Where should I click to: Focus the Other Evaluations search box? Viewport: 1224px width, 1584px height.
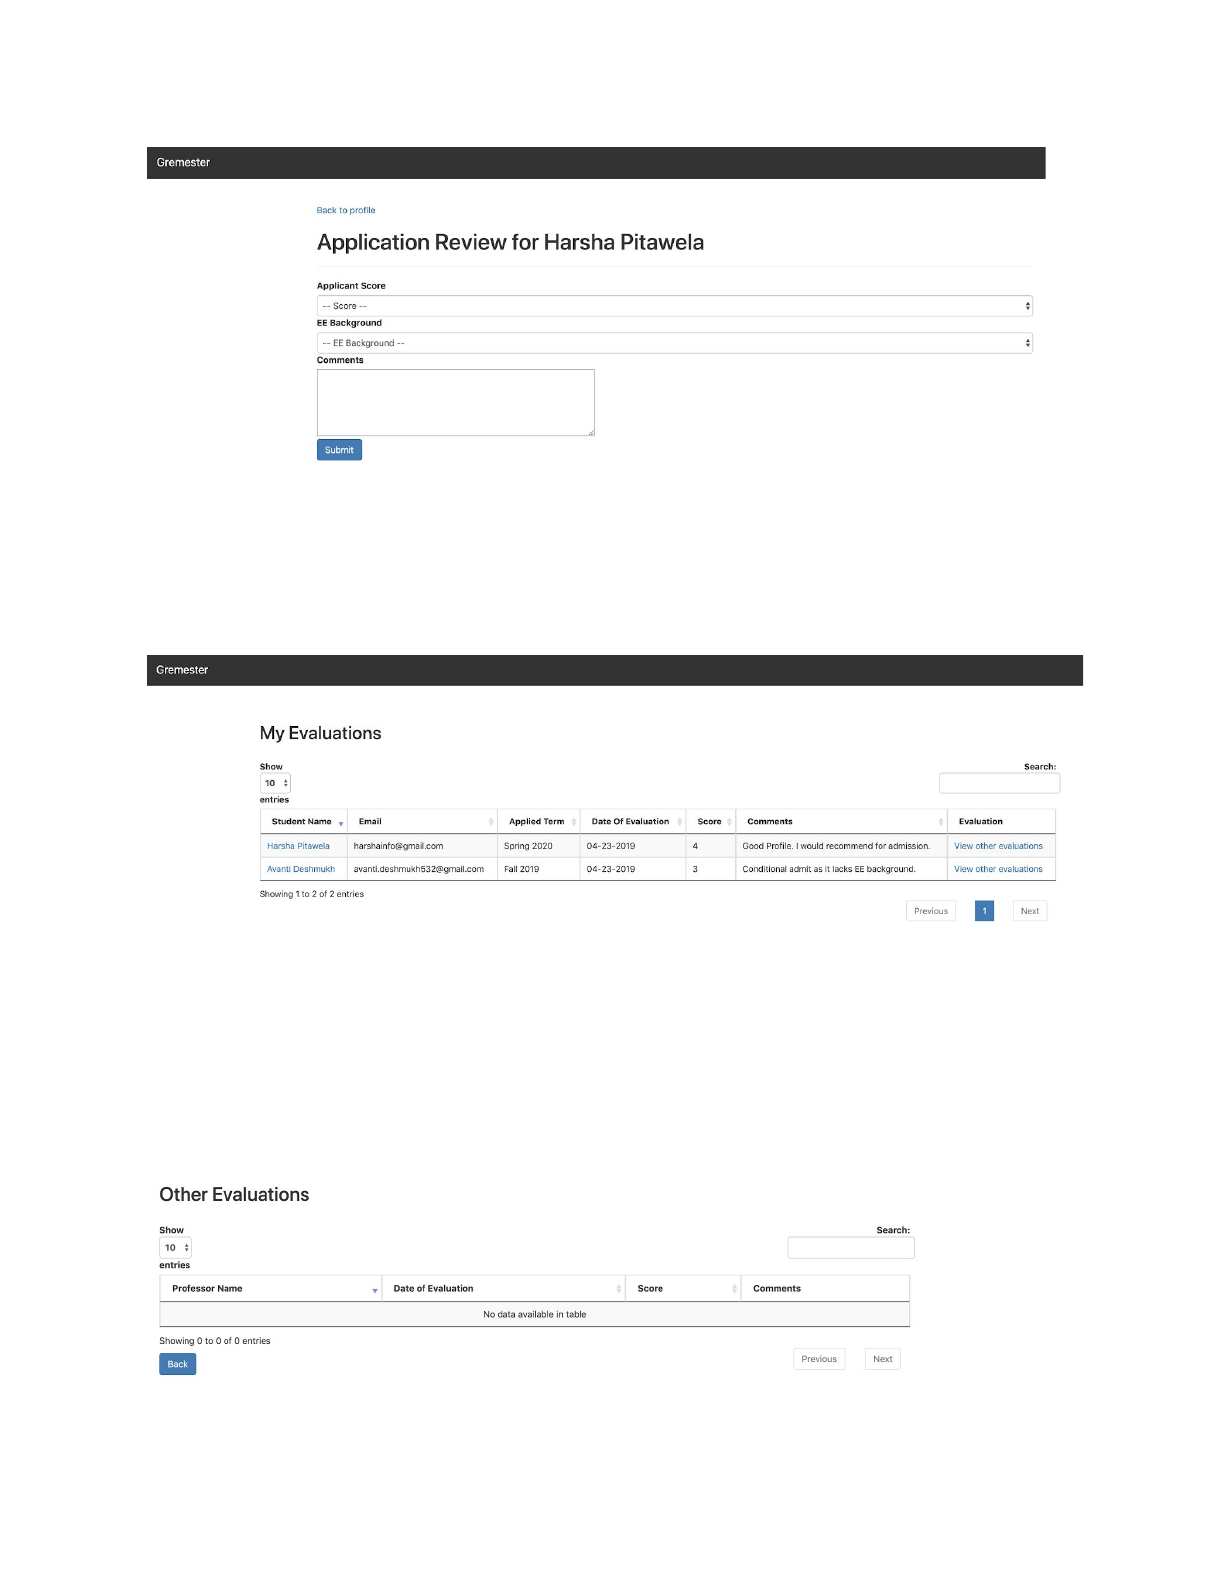(851, 1248)
